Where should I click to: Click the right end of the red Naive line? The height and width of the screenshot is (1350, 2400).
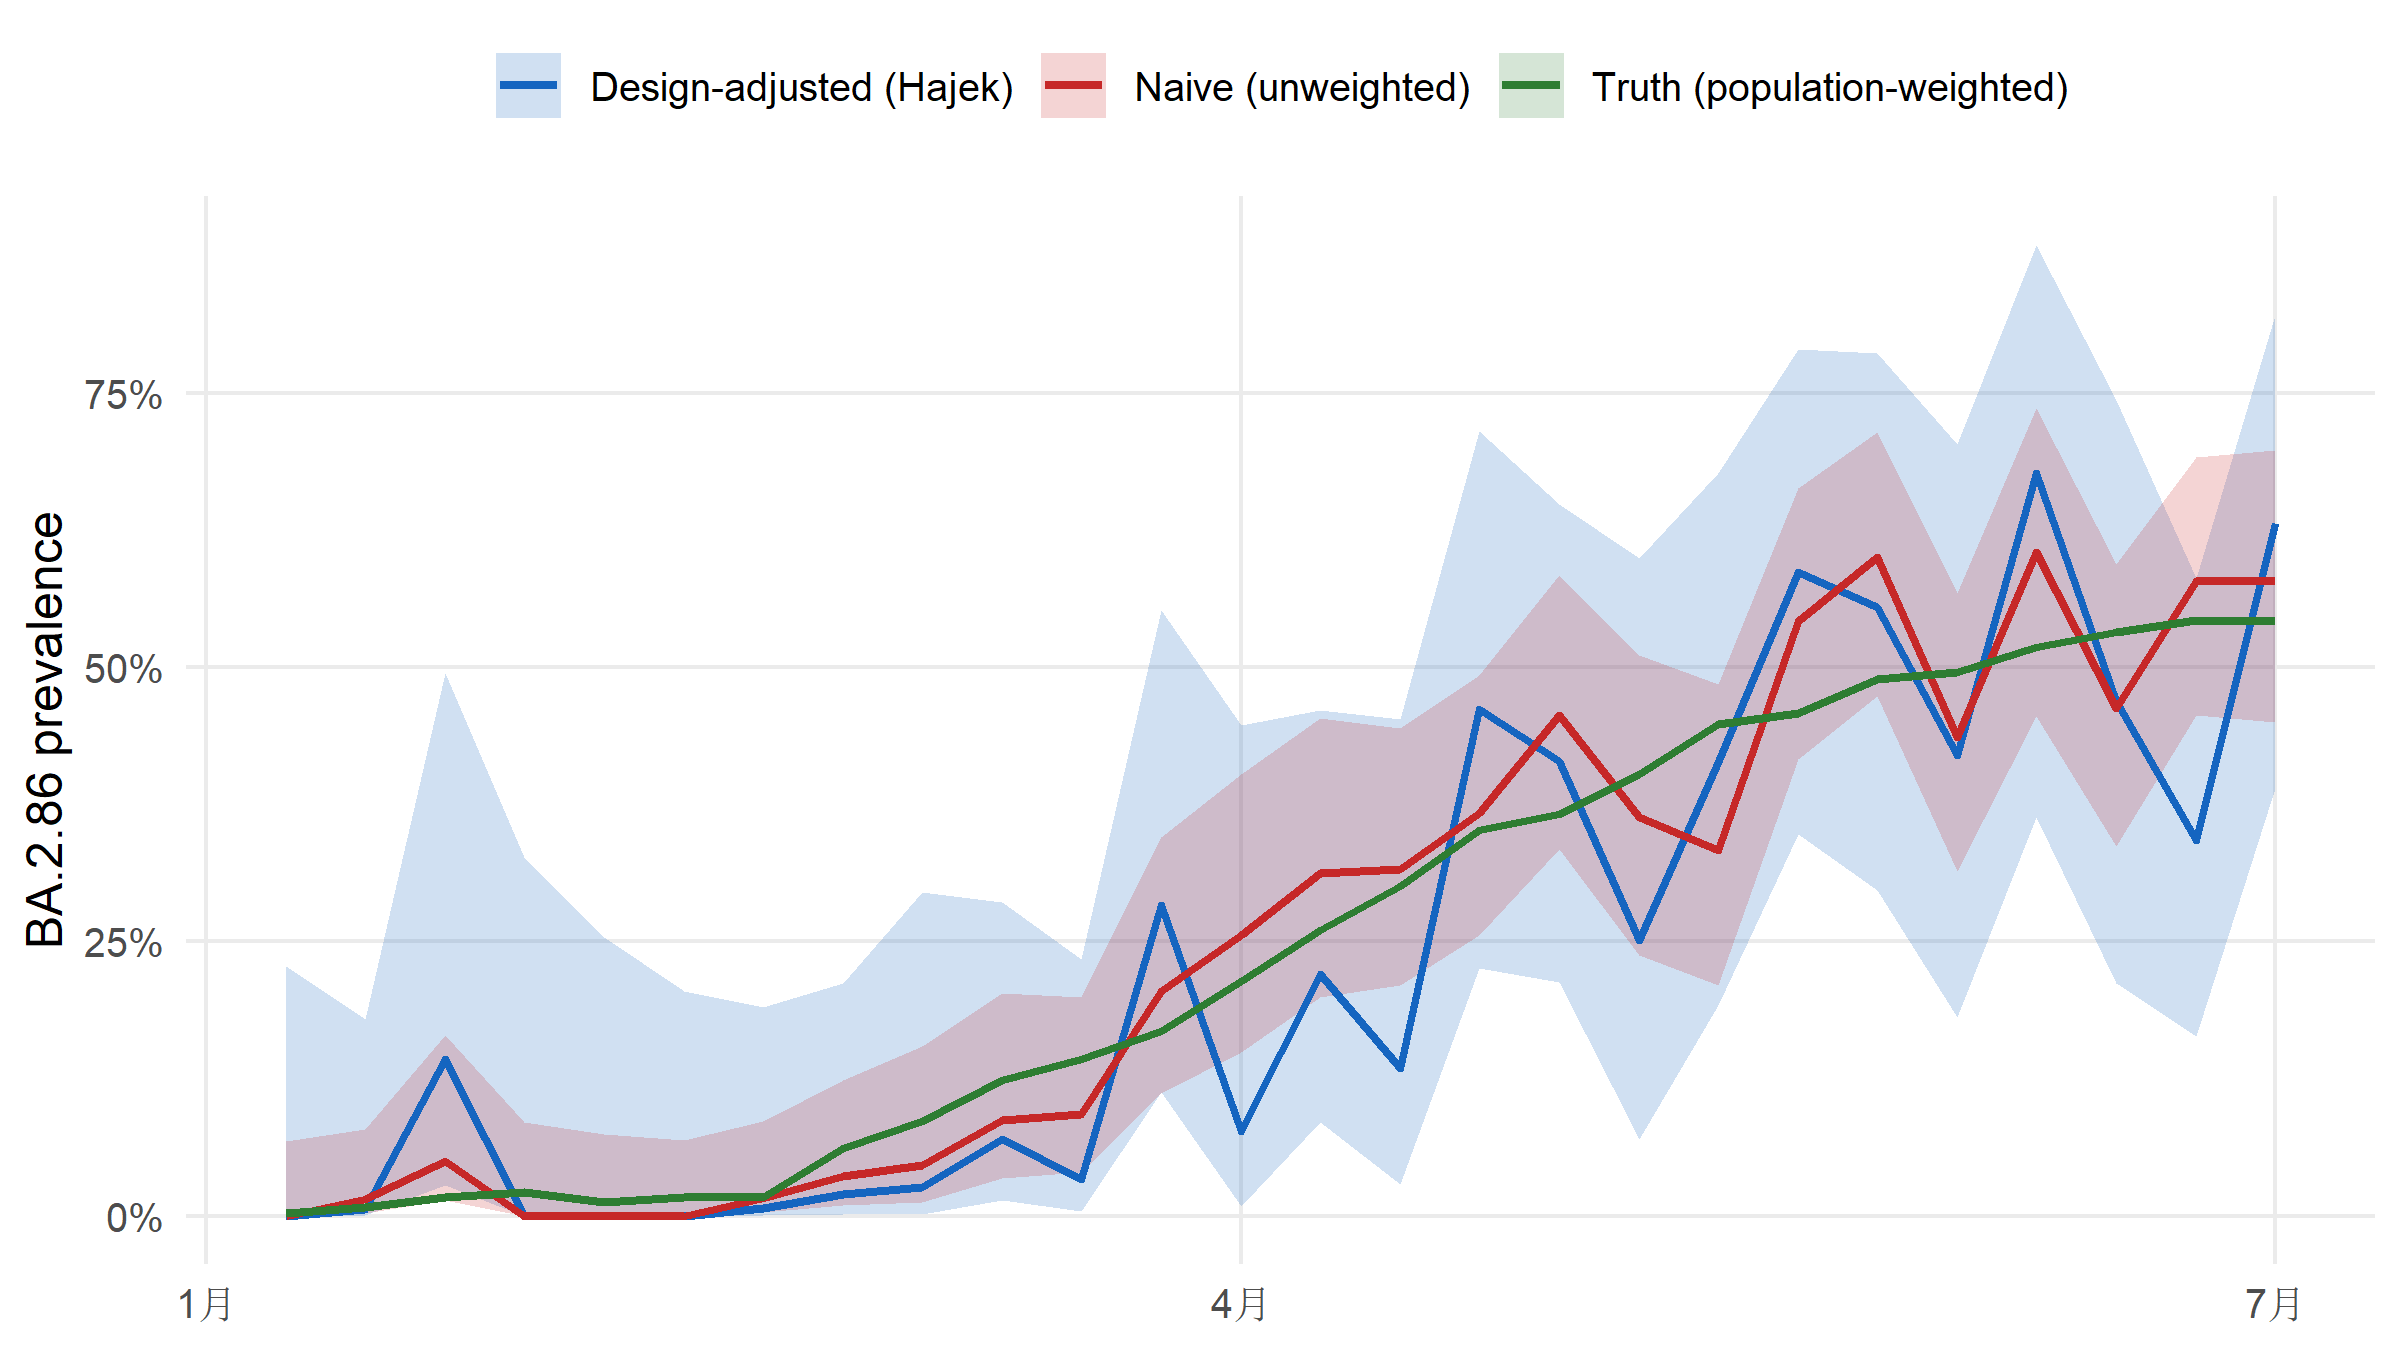click(x=2274, y=581)
